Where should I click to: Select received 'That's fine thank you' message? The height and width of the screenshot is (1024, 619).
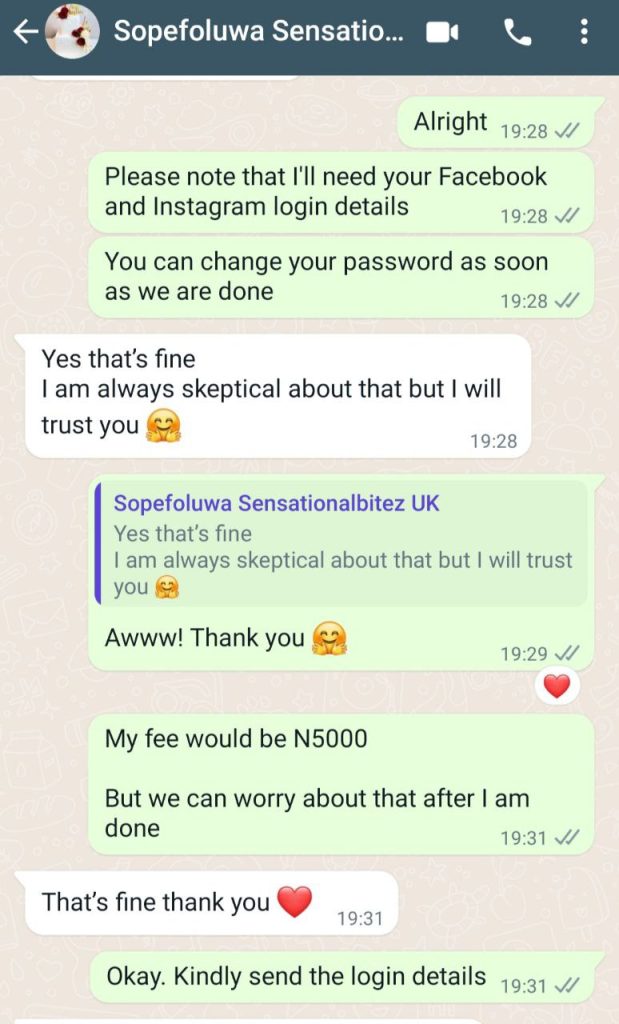coord(206,904)
